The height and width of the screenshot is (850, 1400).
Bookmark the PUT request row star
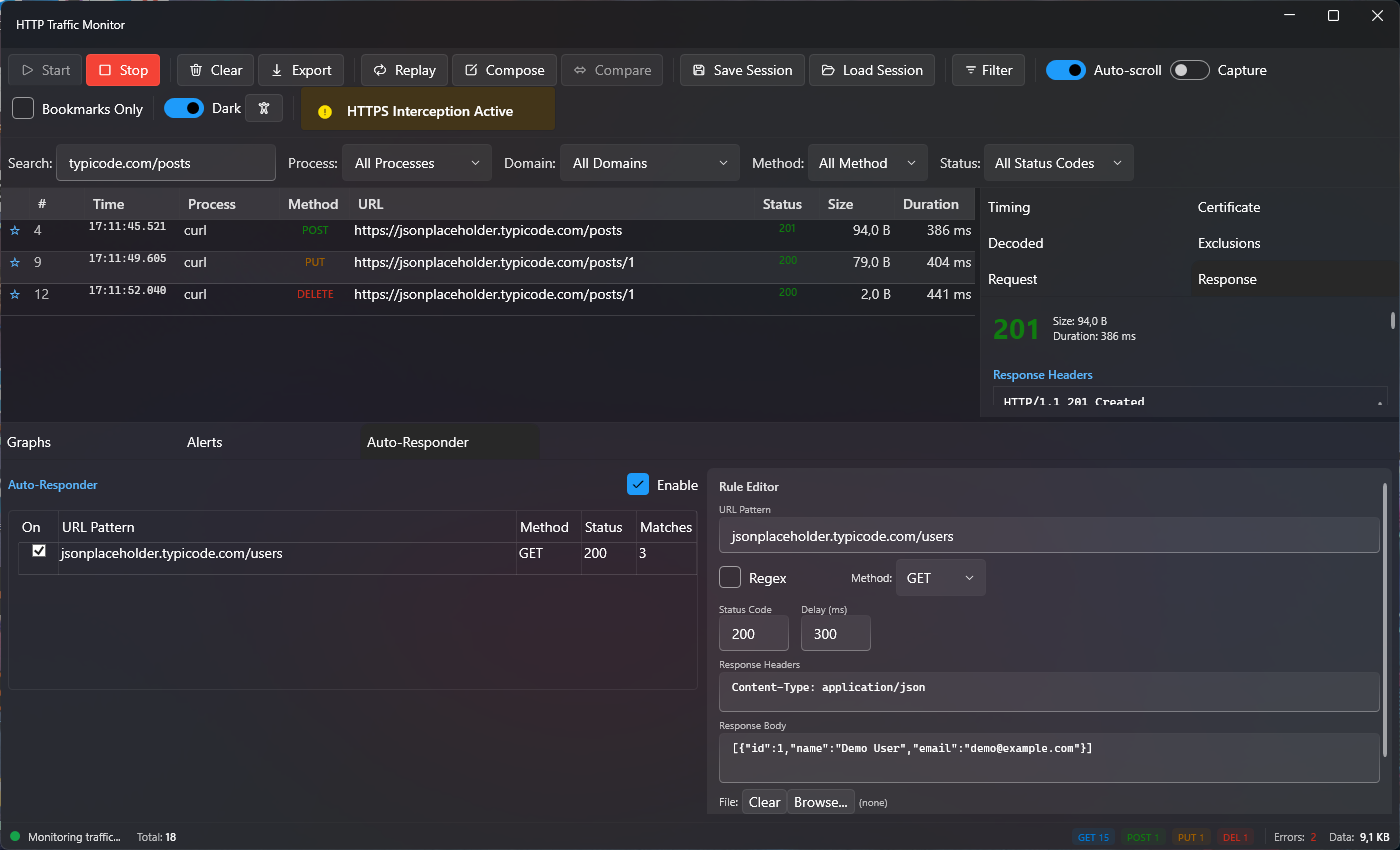(x=15, y=263)
